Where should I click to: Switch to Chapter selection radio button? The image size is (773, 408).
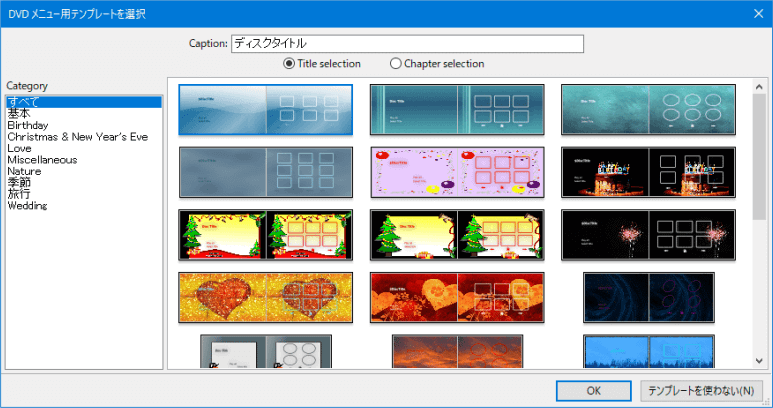click(396, 64)
